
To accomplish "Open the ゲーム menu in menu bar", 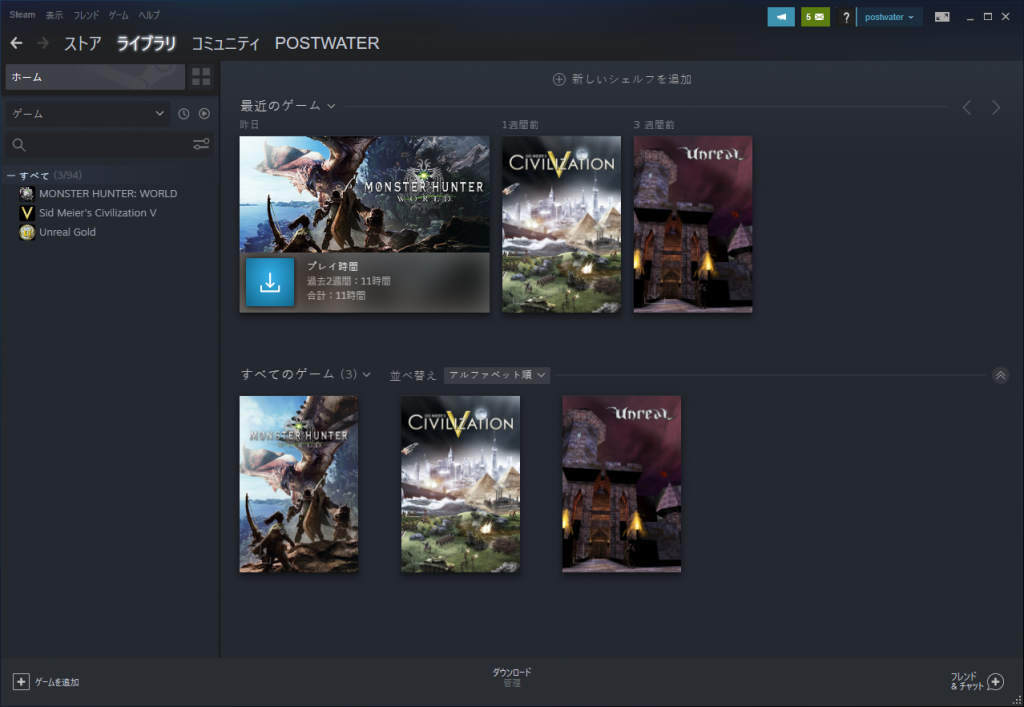I will pyautogui.click(x=118, y=15).
